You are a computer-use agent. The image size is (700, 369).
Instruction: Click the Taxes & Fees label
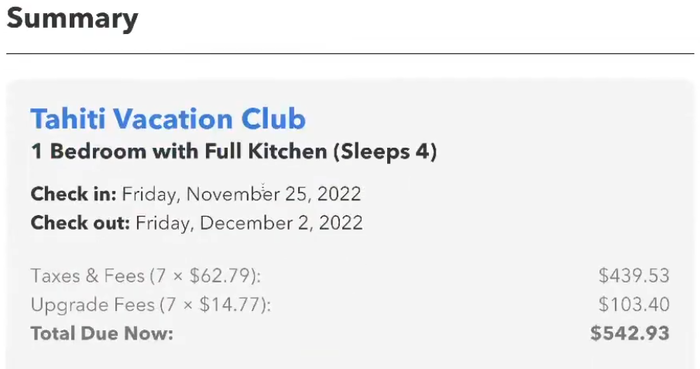88,276
